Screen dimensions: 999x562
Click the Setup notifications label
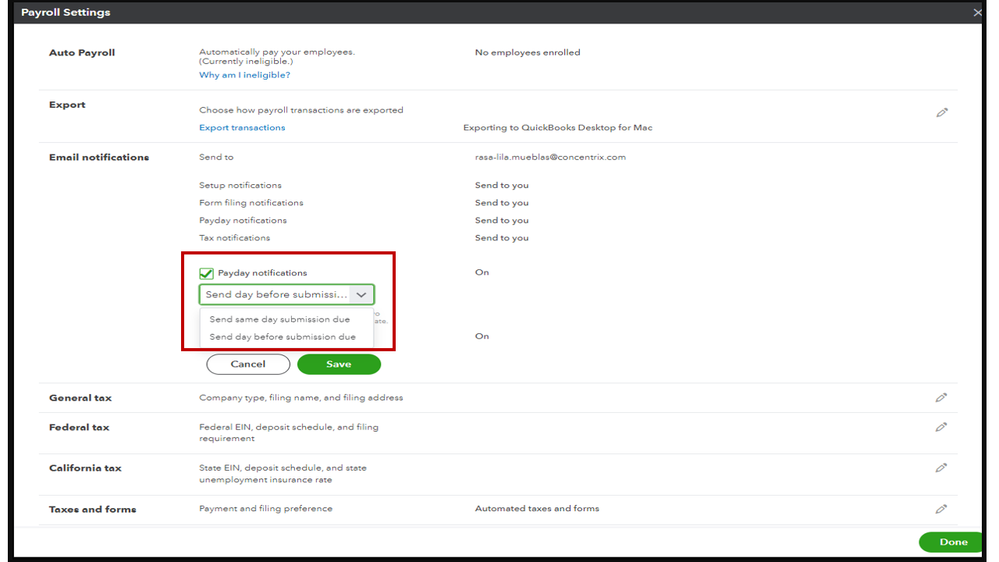[240, 185]
